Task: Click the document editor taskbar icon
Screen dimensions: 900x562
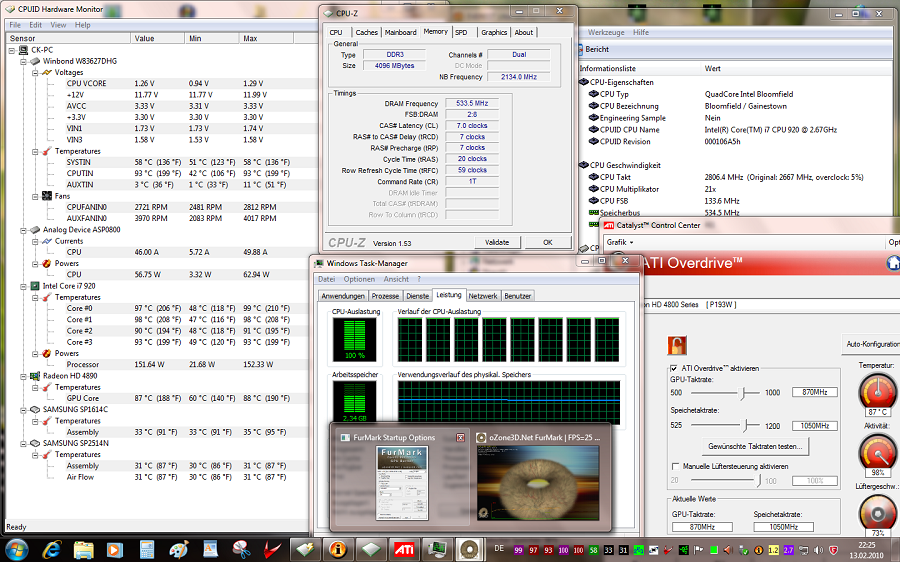Action: click(x=210, y=550)
